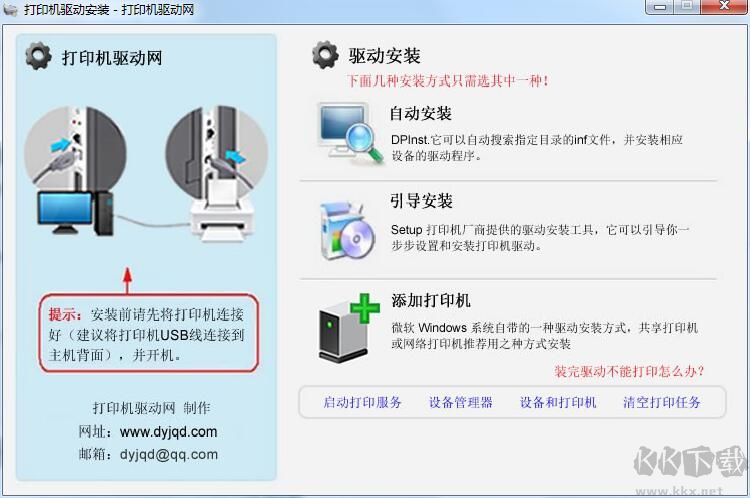Click the dyjqd@qq.com email address
Screen dimensions: 750x498
click(x=169, y=454)
